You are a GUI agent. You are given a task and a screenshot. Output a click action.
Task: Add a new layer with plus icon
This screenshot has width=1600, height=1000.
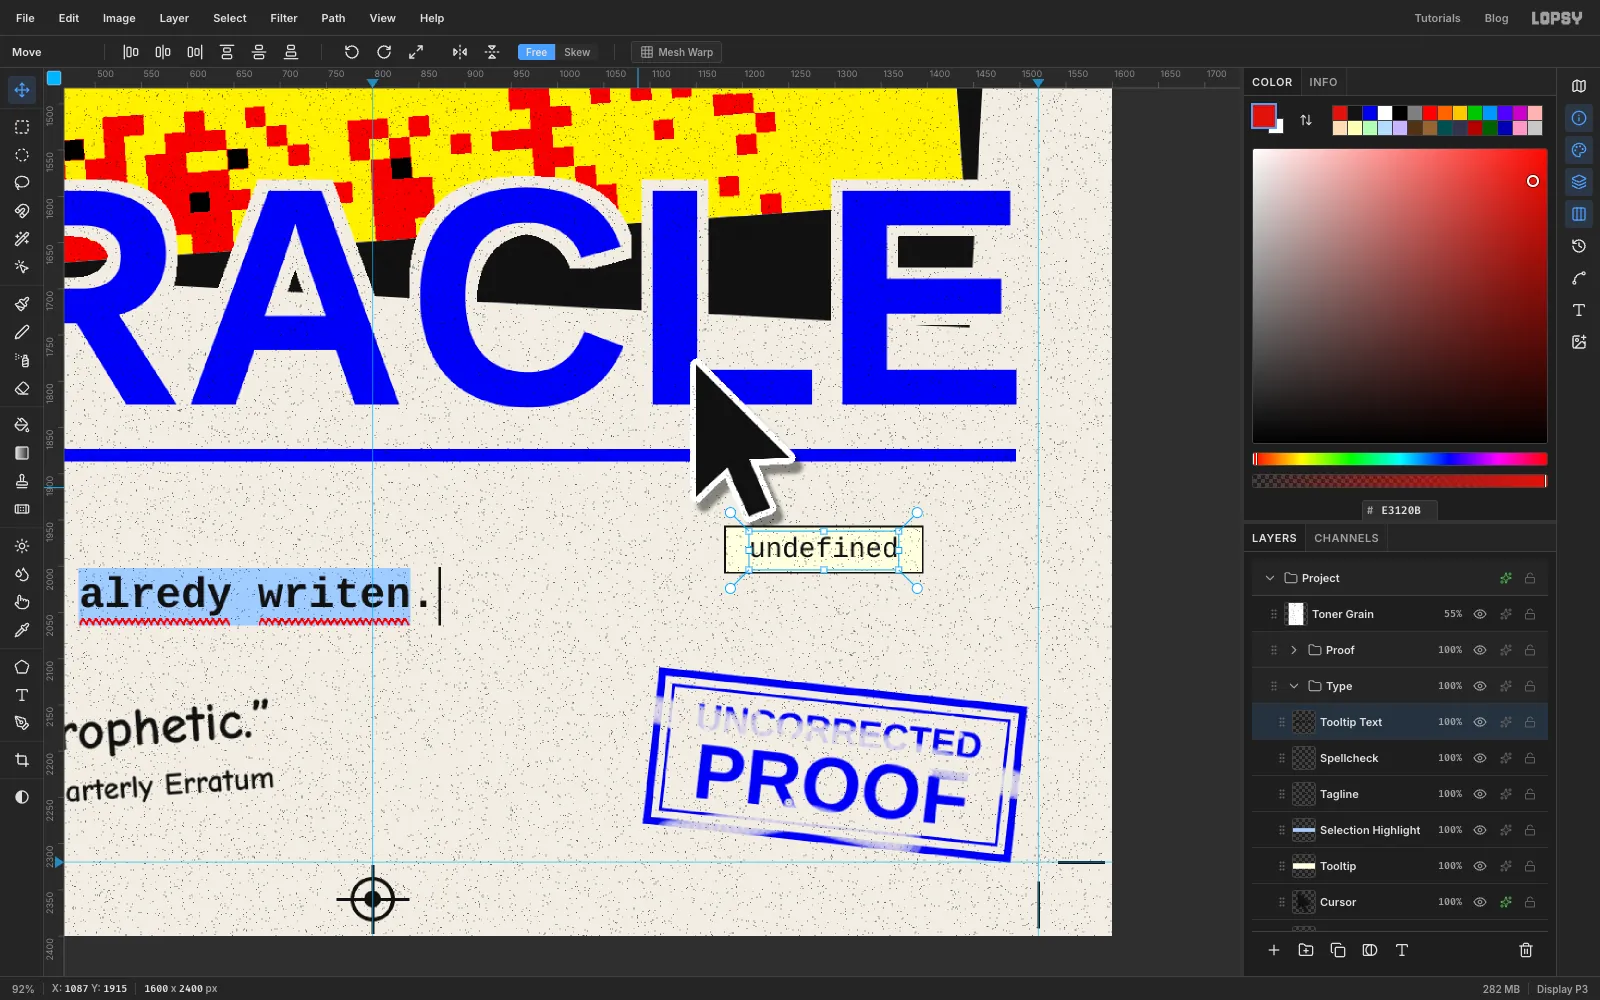click(1274, 950)
